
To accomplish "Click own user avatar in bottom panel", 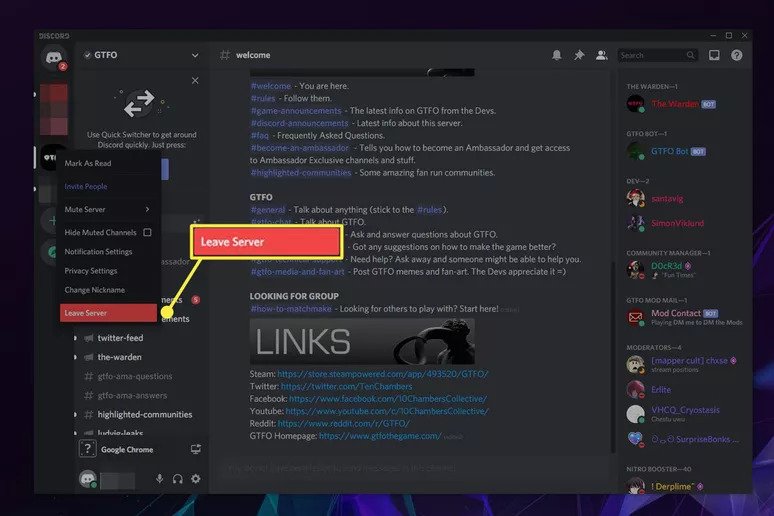I will [x=88, y=478].
